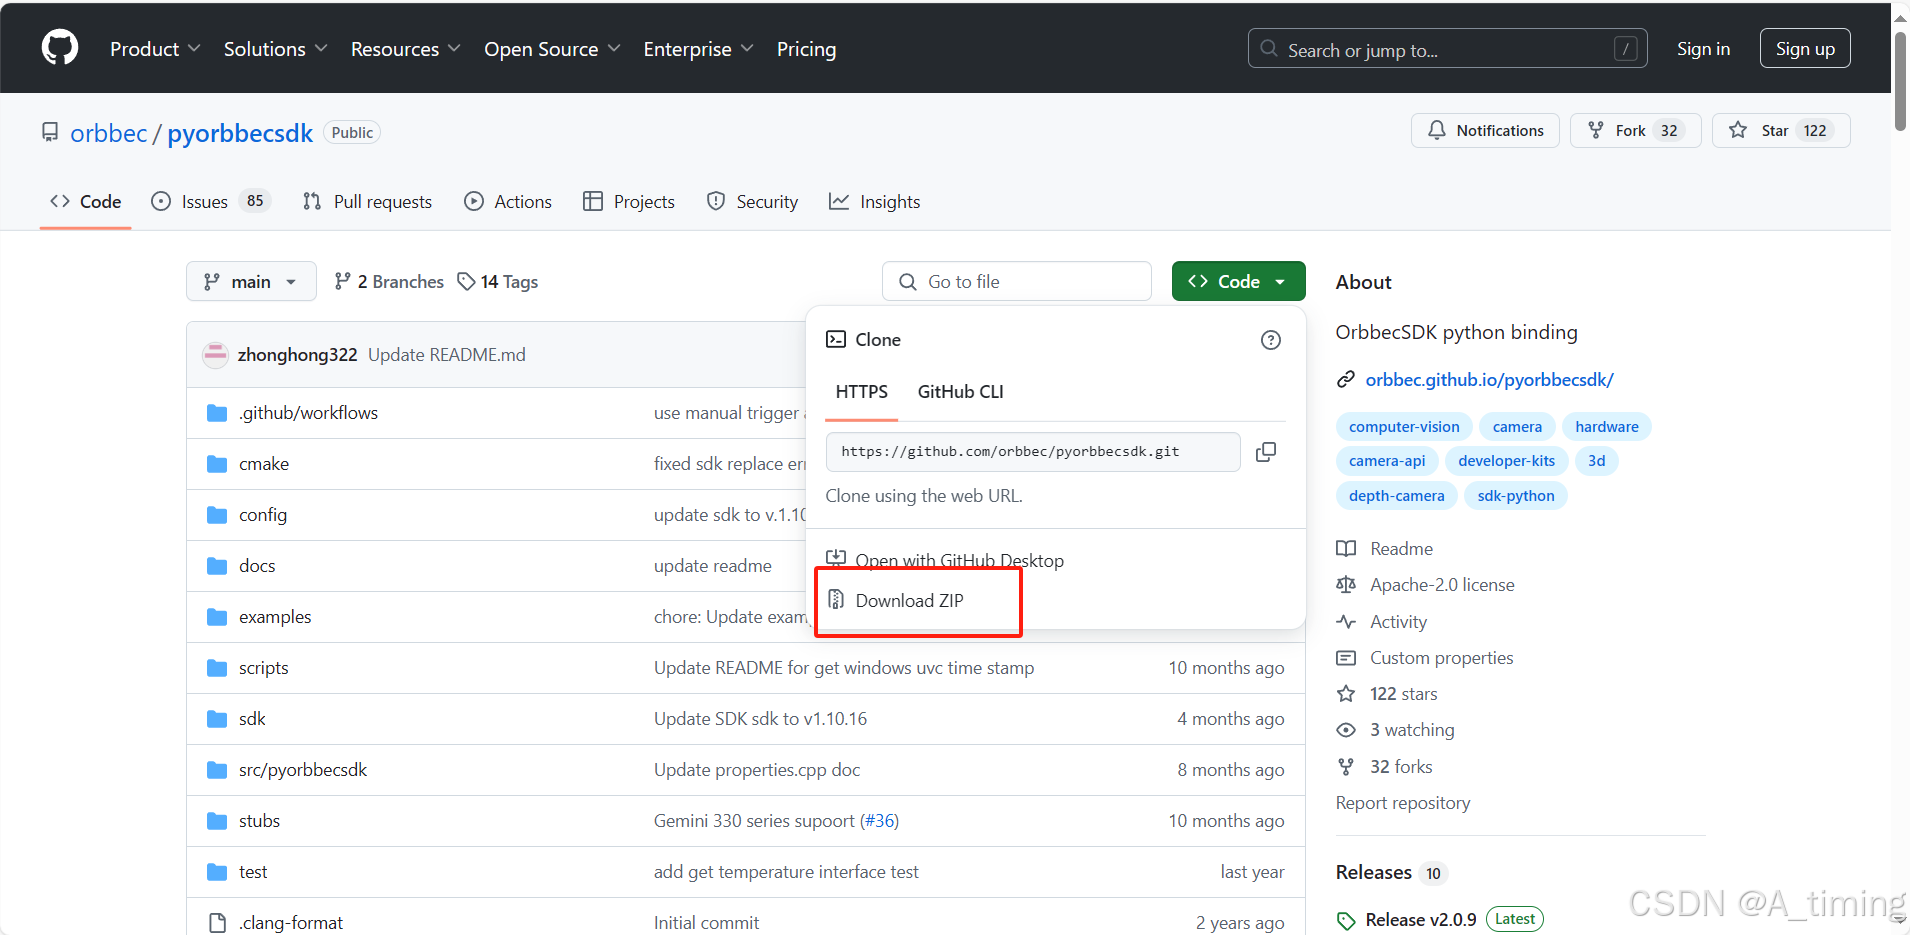Click the Download ZIP option
The height and width of the screenshot is (935, 1910).
click(x=909, y=601)
